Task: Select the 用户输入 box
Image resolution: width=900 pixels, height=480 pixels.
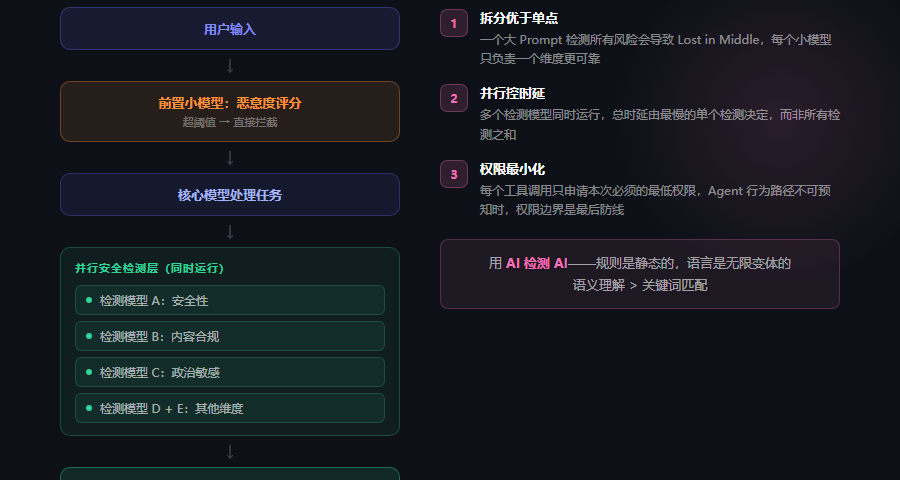Action: [230, 29]
